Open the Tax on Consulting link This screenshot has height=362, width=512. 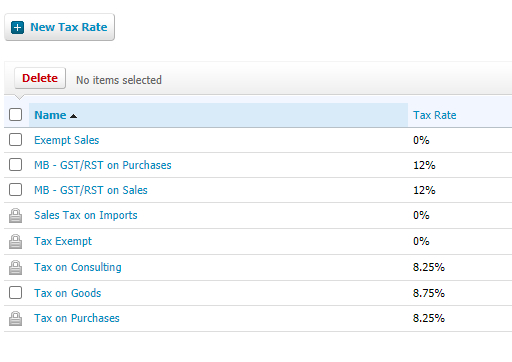coord(78,267)
